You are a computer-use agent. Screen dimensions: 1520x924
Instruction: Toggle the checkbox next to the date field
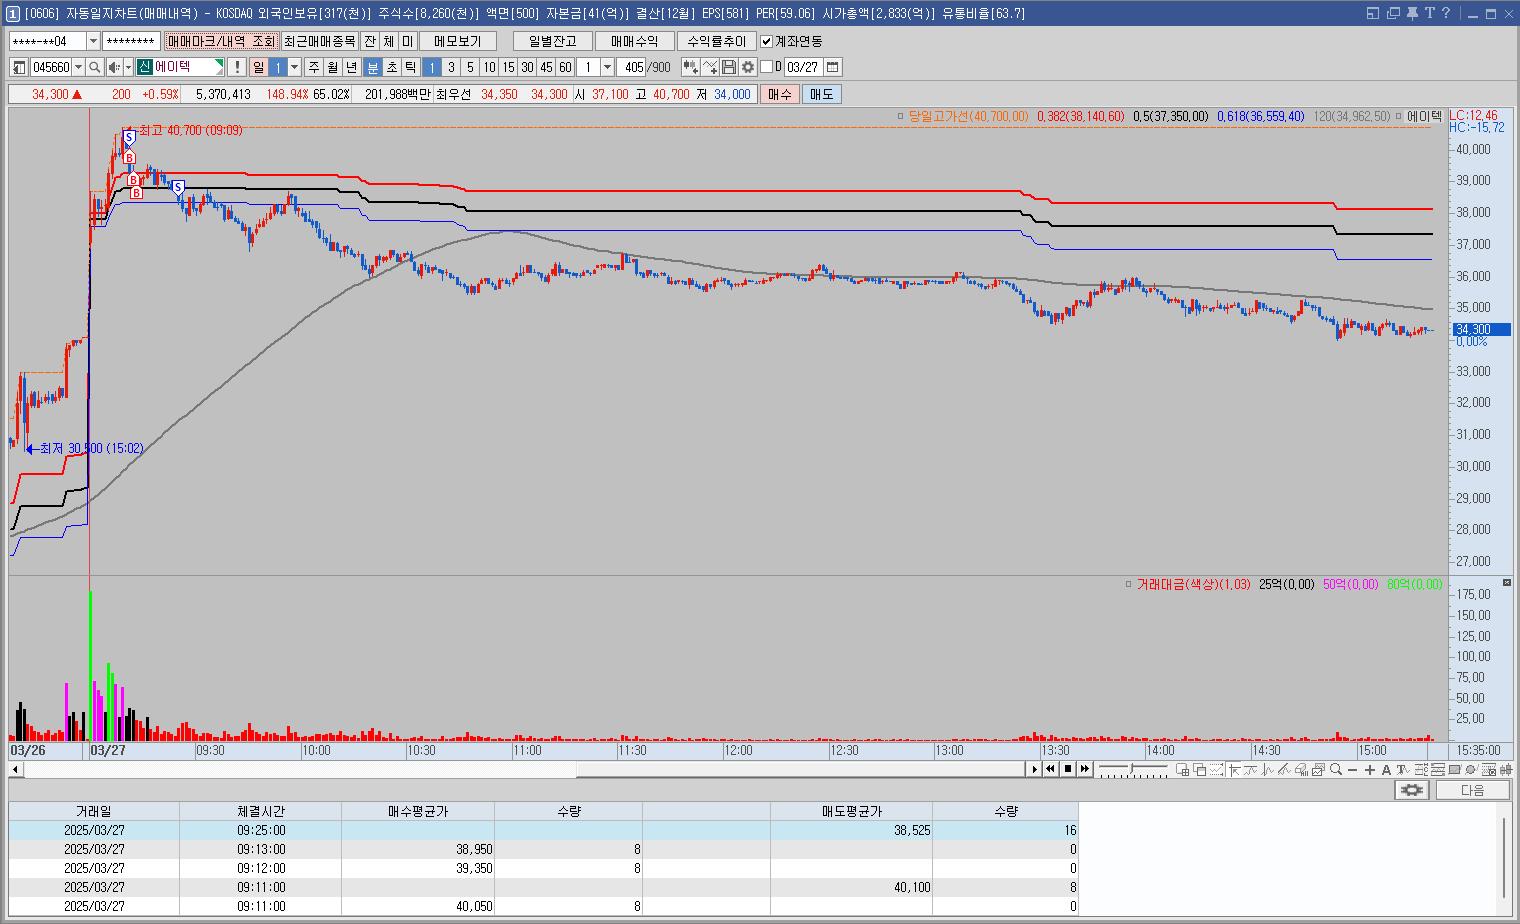767,67
